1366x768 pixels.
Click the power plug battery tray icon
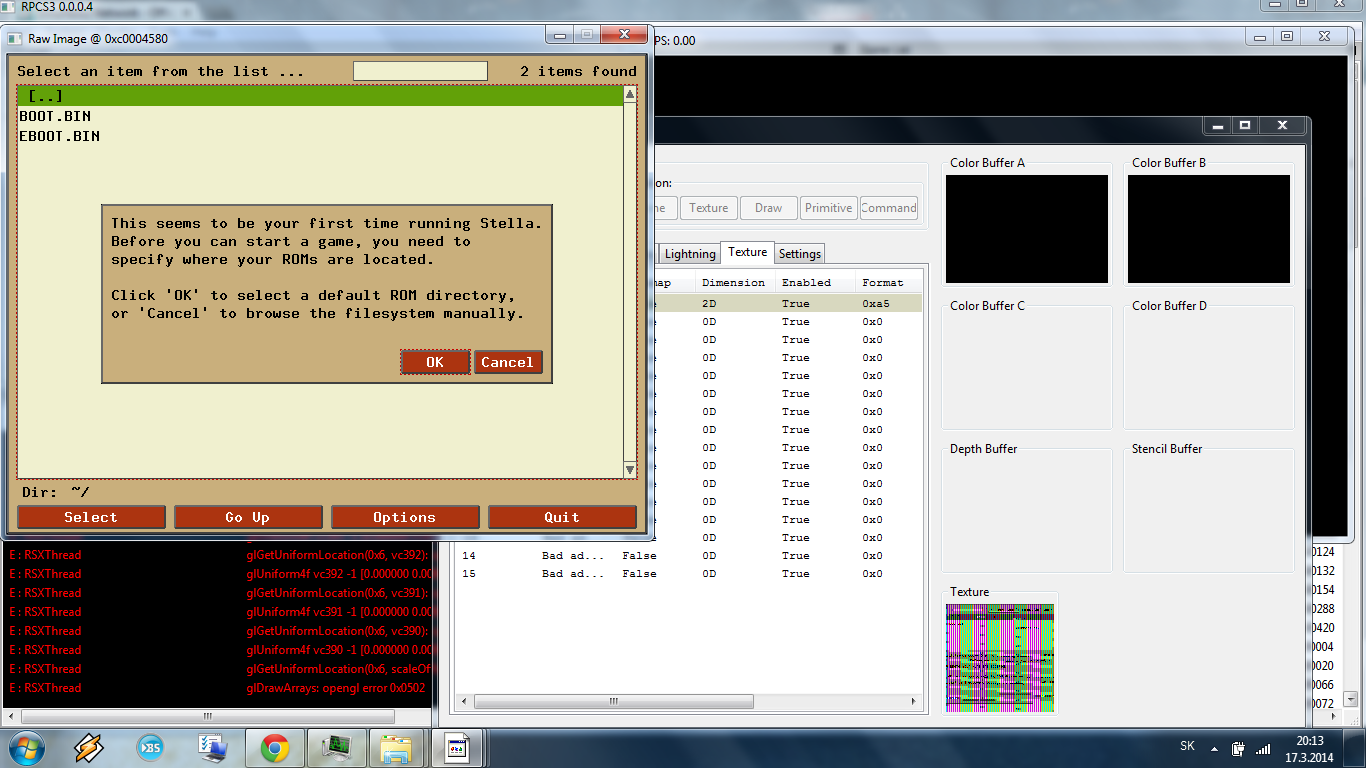tap(1238, 748)
